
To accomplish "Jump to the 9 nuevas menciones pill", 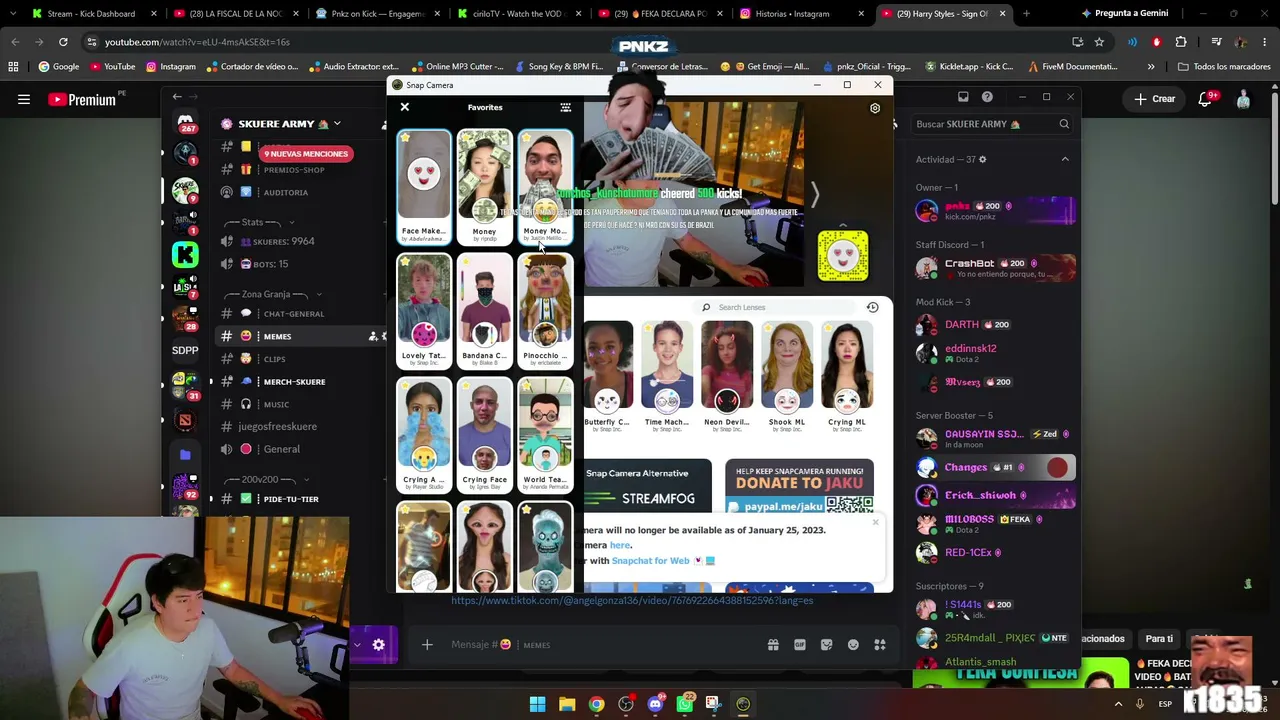I will (x=306, y=154).
